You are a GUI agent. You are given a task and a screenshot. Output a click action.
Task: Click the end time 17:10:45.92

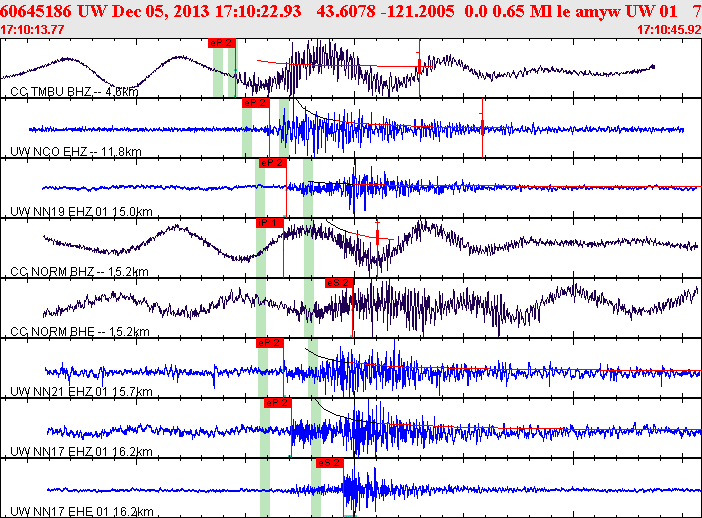click(669, 30)
